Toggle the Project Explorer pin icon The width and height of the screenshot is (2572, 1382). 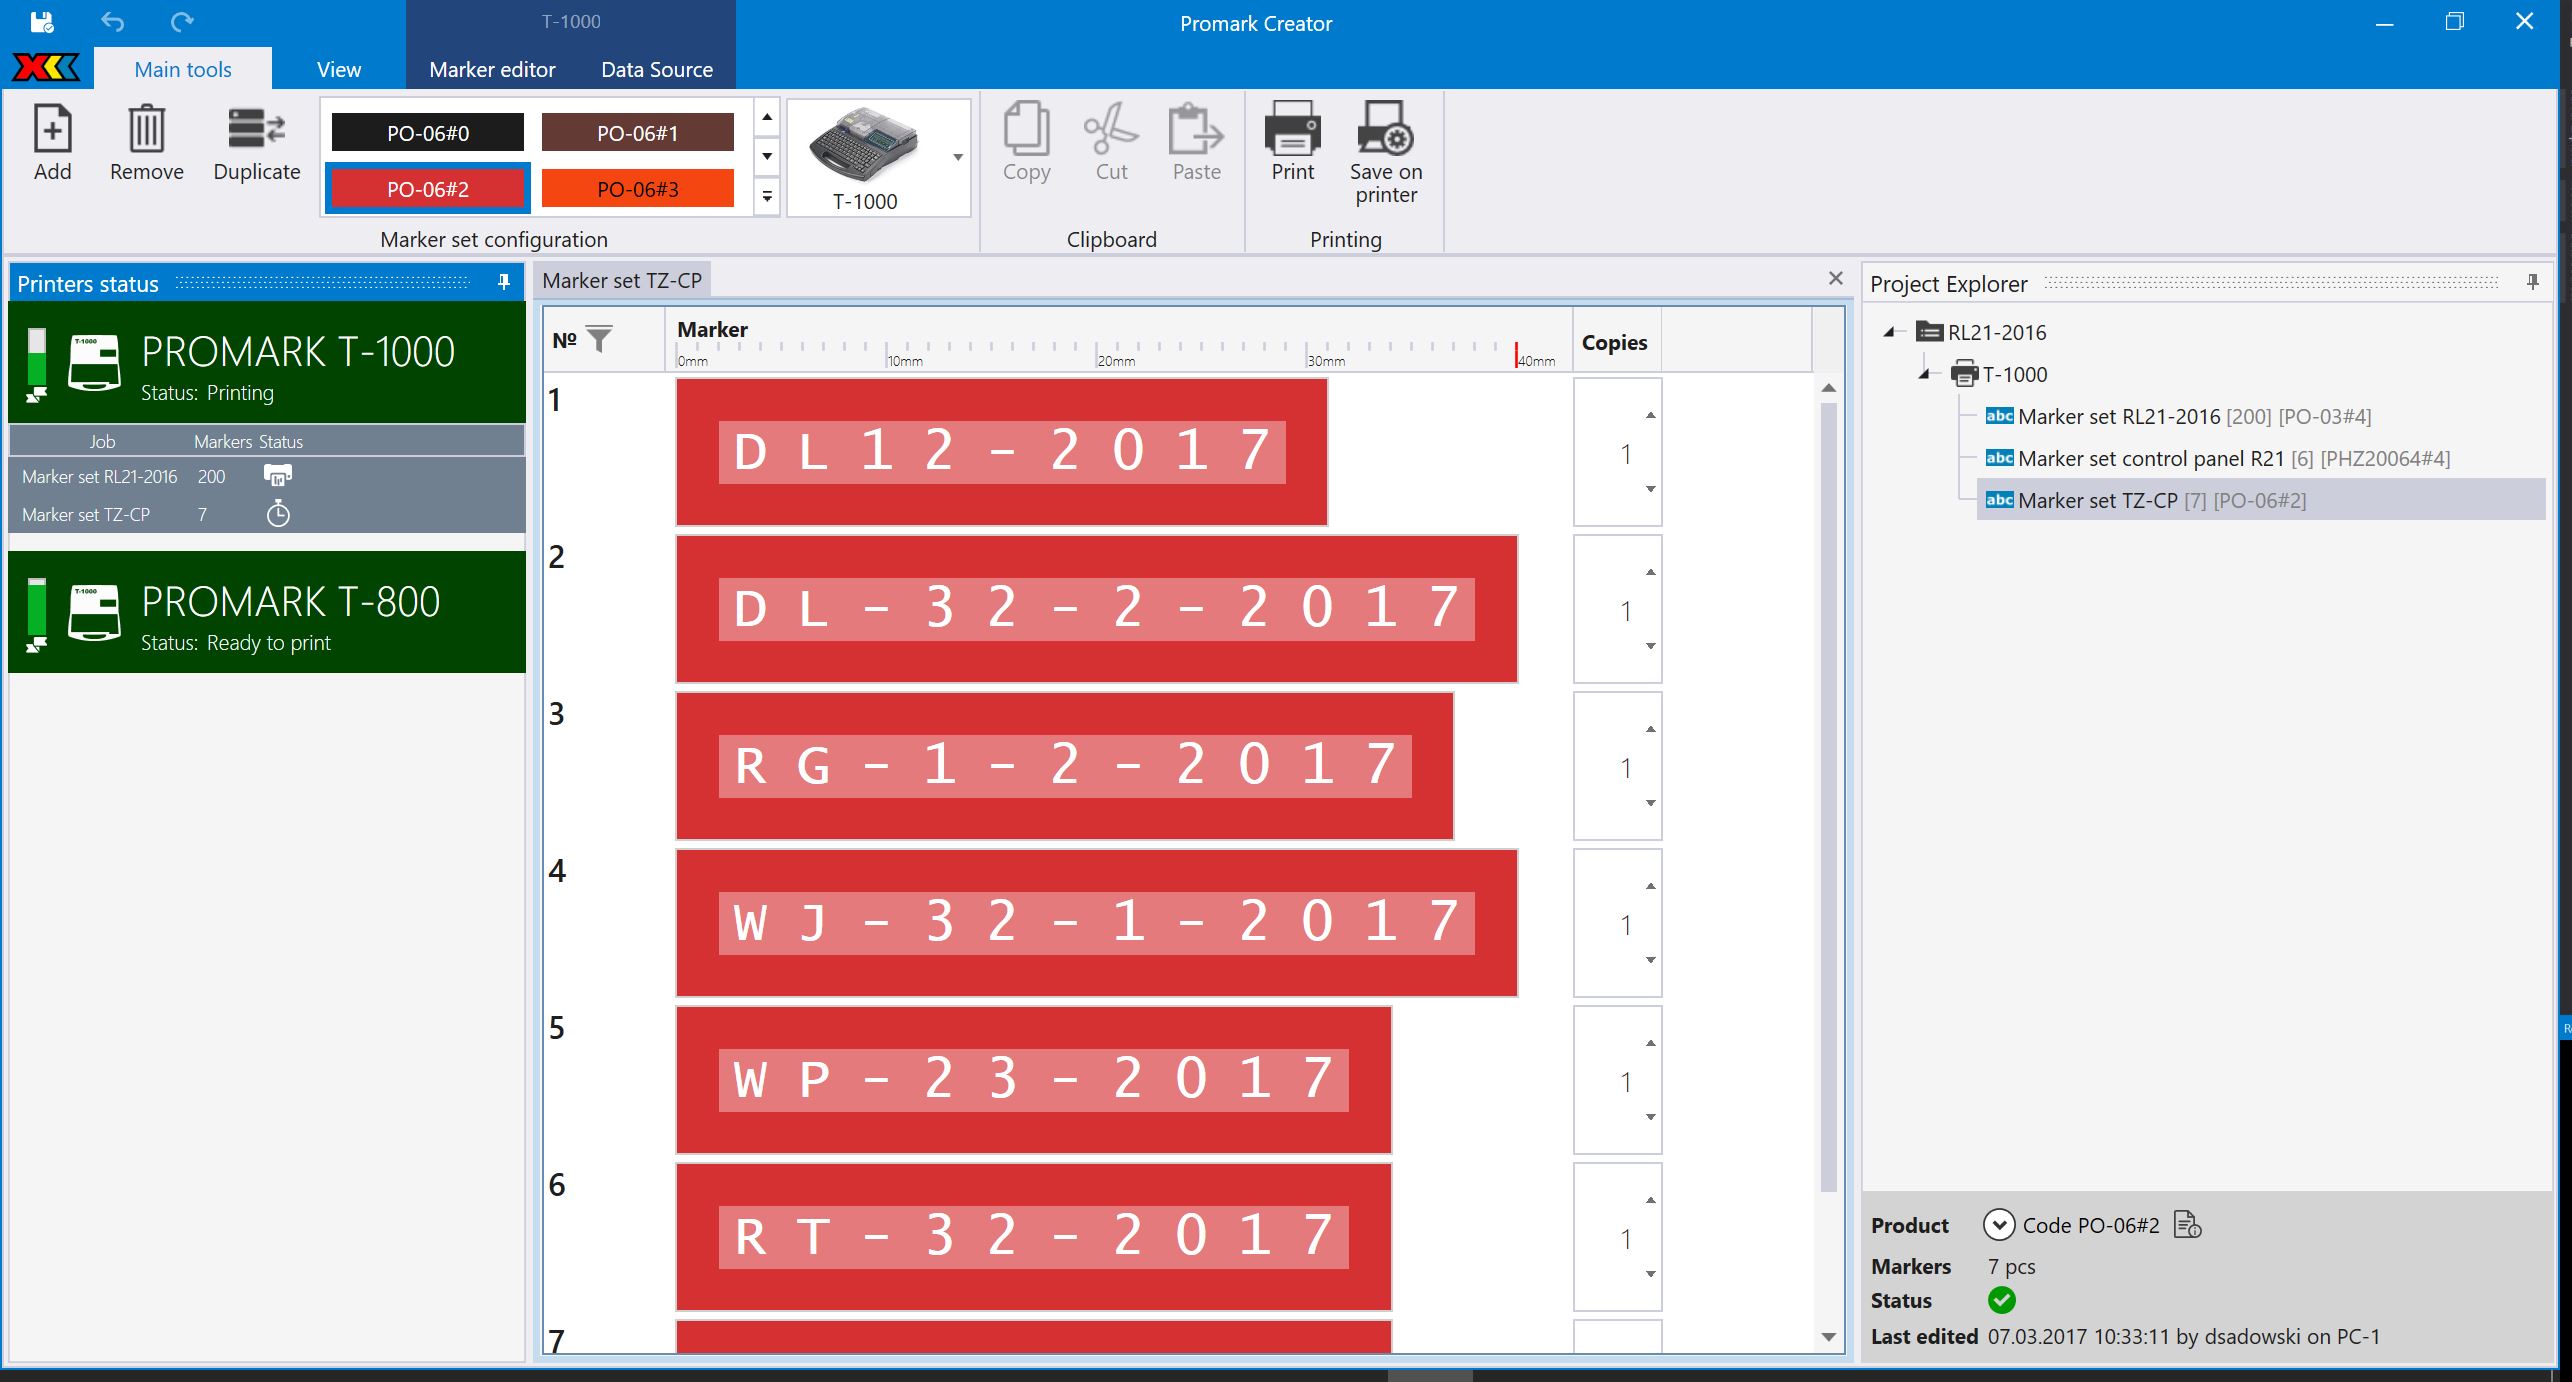pyautogui.click(x=2532, y=283)
